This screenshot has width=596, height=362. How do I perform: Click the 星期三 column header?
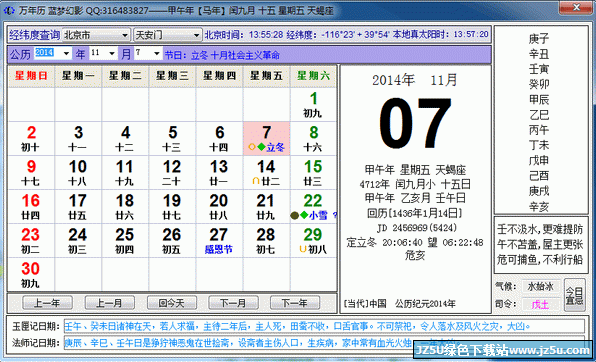point(172,76)
